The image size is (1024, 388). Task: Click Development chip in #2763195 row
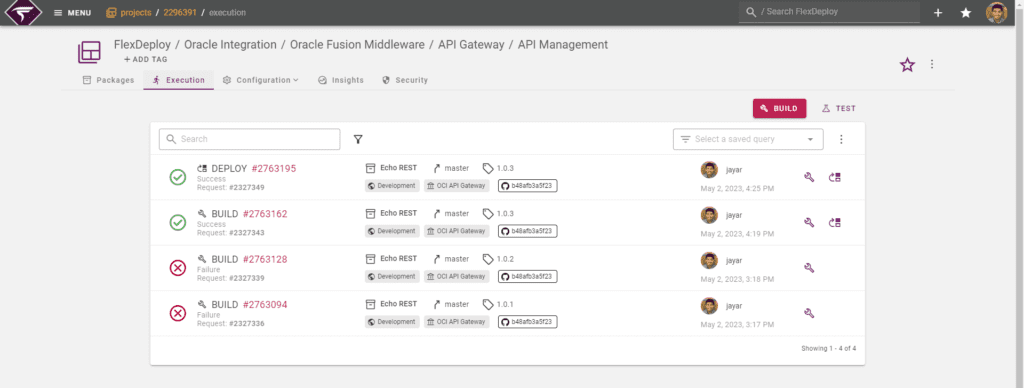click(x=392, y=186)
